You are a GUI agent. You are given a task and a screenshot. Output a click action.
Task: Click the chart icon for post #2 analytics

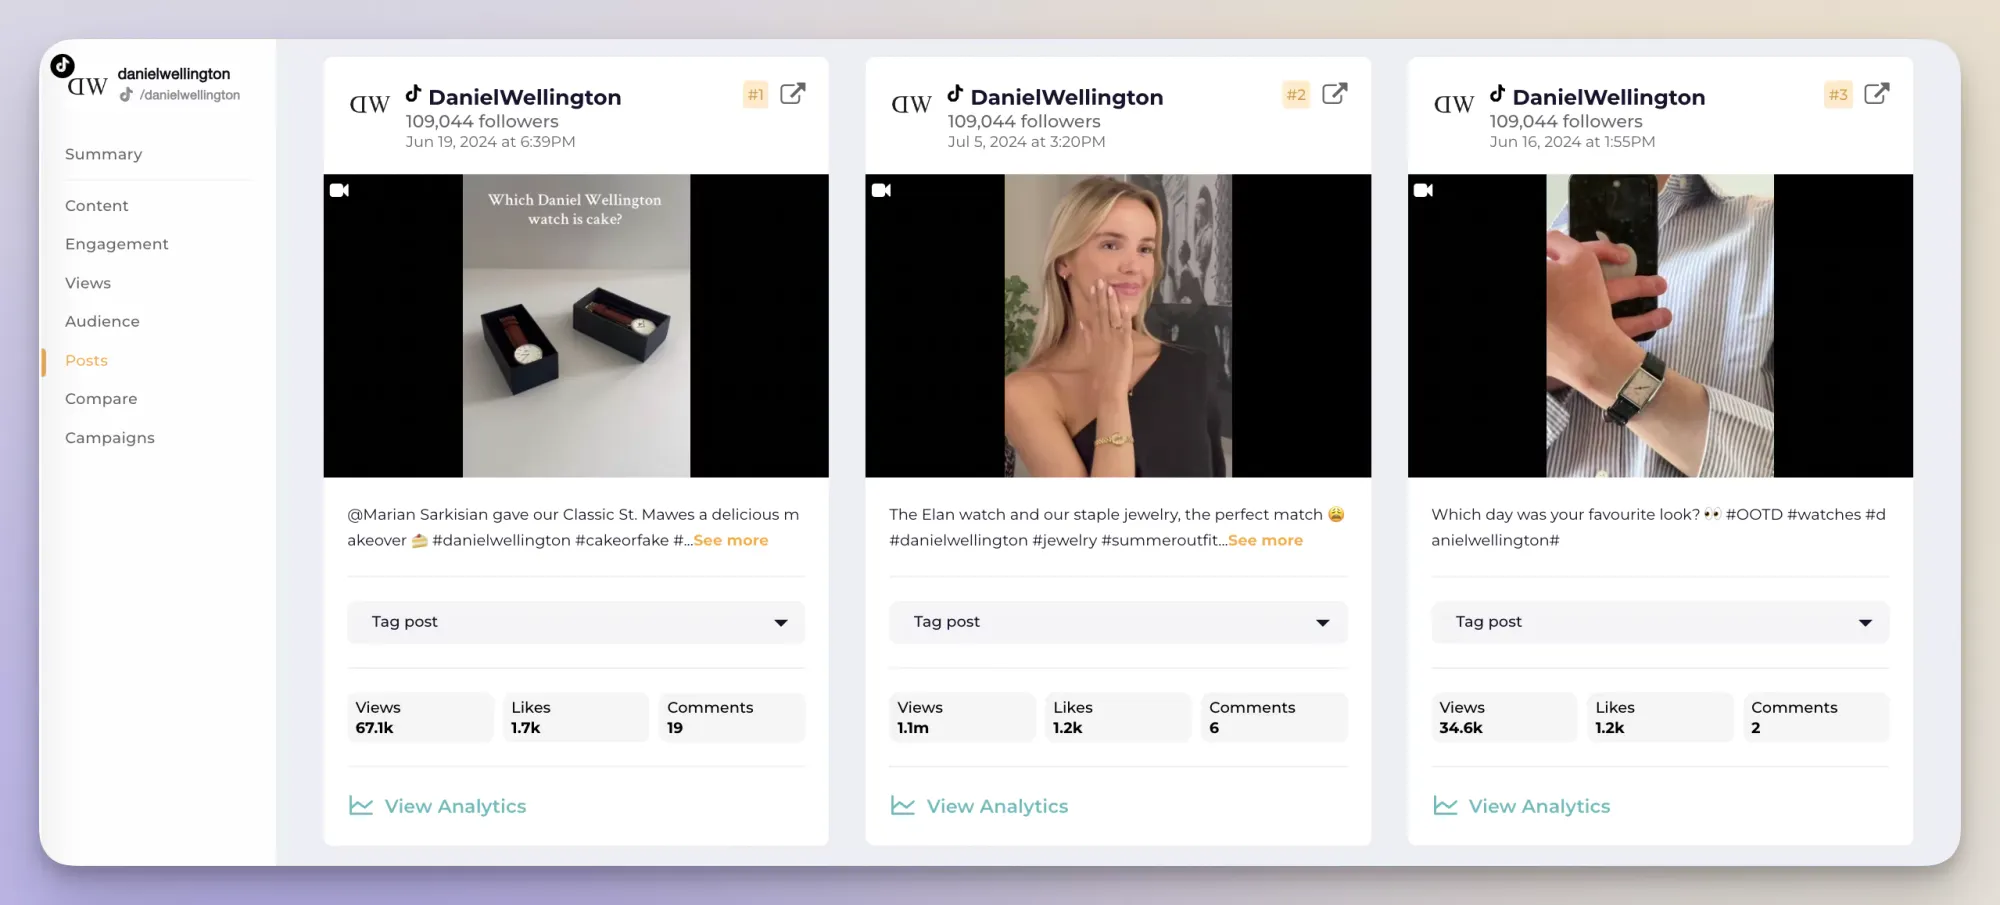point(903,805)
